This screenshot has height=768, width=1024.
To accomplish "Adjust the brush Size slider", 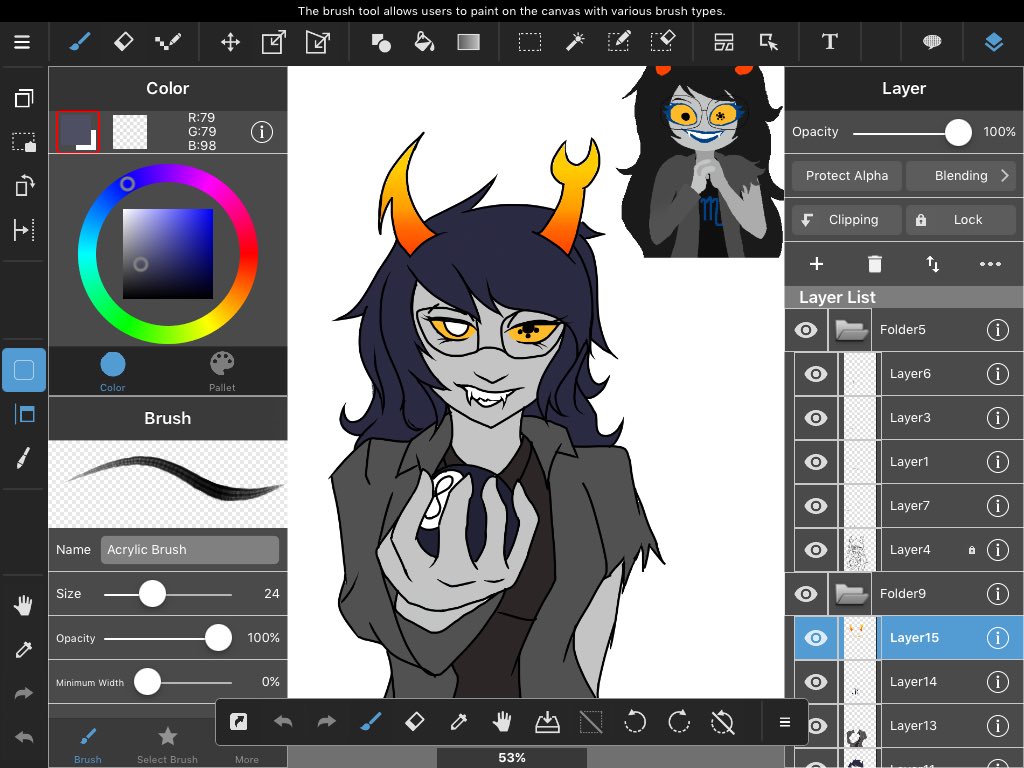I will point(167,594).
